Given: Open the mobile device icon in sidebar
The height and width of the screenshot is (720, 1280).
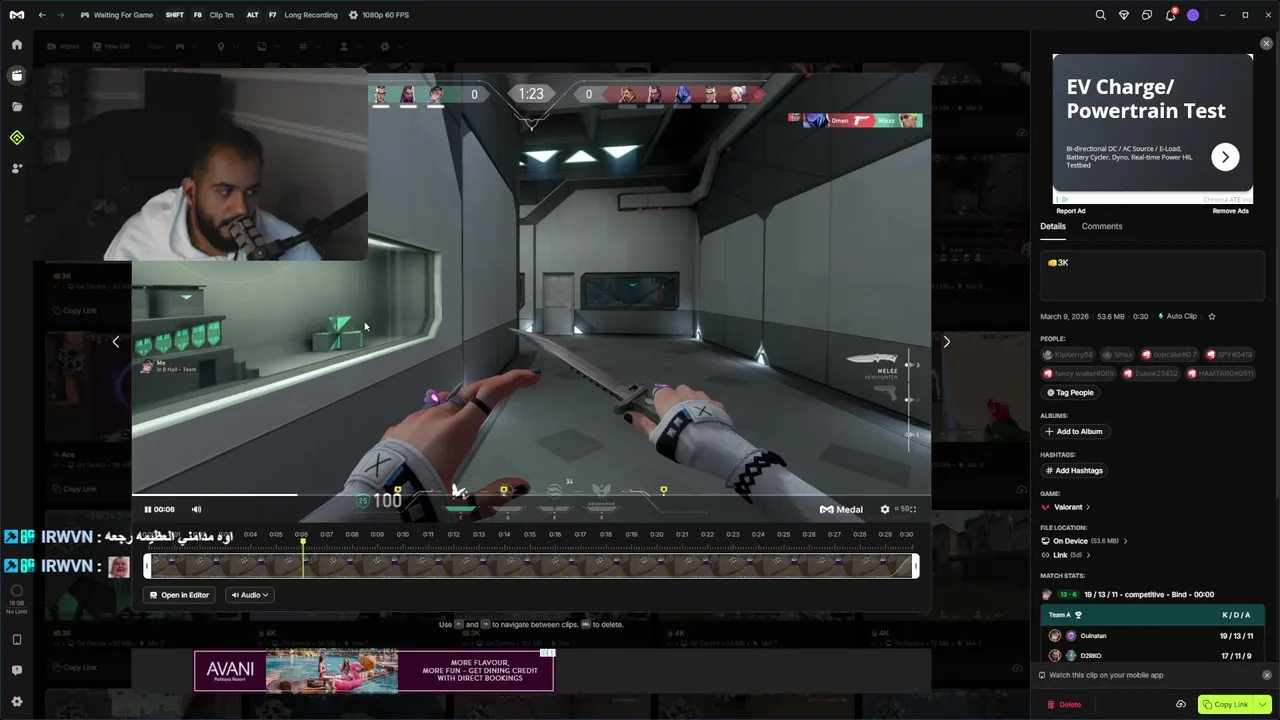Looking at the screenshot, I should [x=17, y=640].
